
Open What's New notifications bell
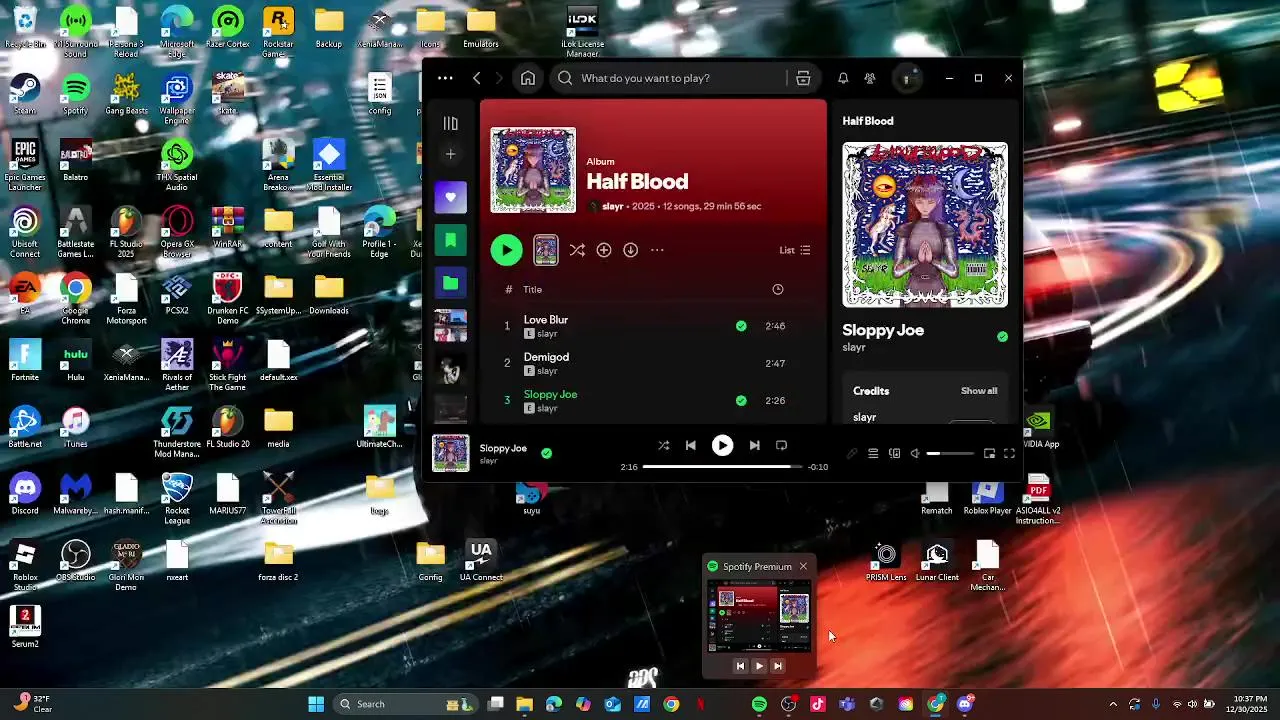click(x=843, y=78)
